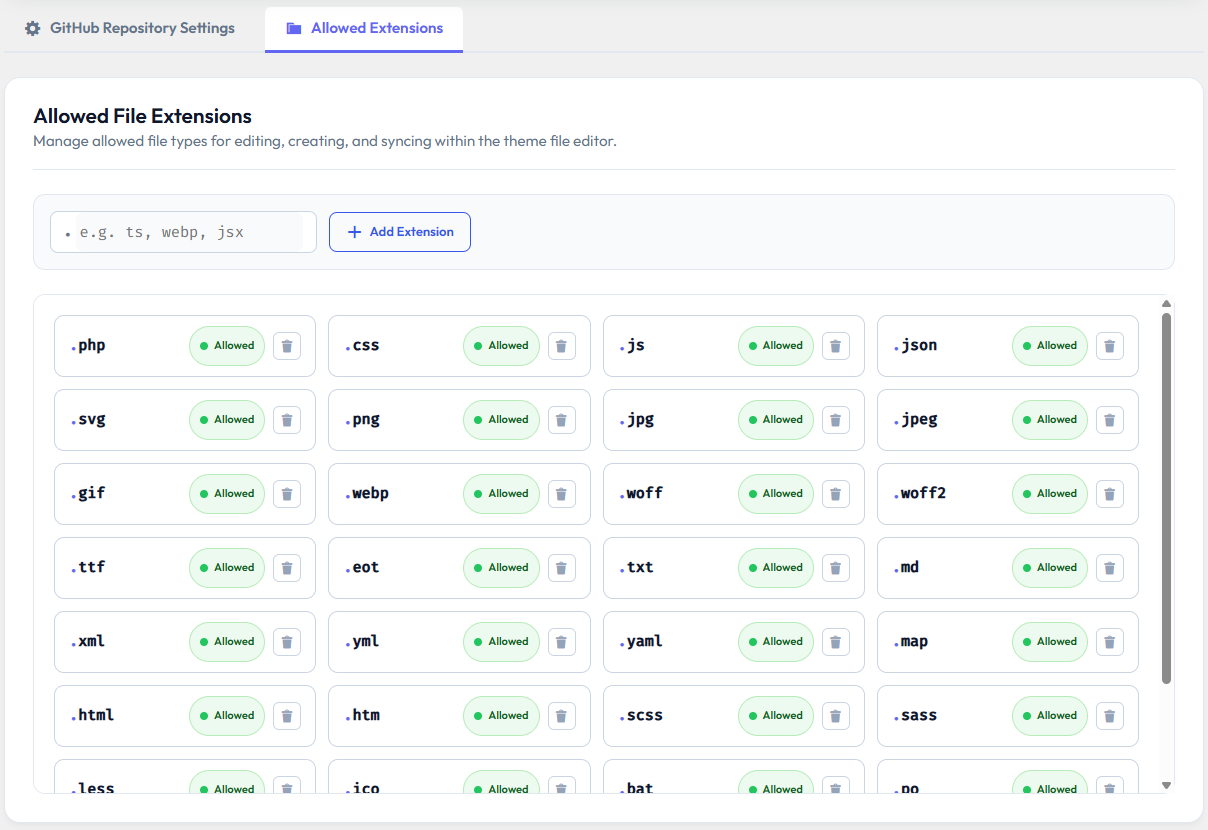The height and width of the screenshot is (830, 1208).
Task: Remove .html using its trash icon
Action: [x=287, y=716]
